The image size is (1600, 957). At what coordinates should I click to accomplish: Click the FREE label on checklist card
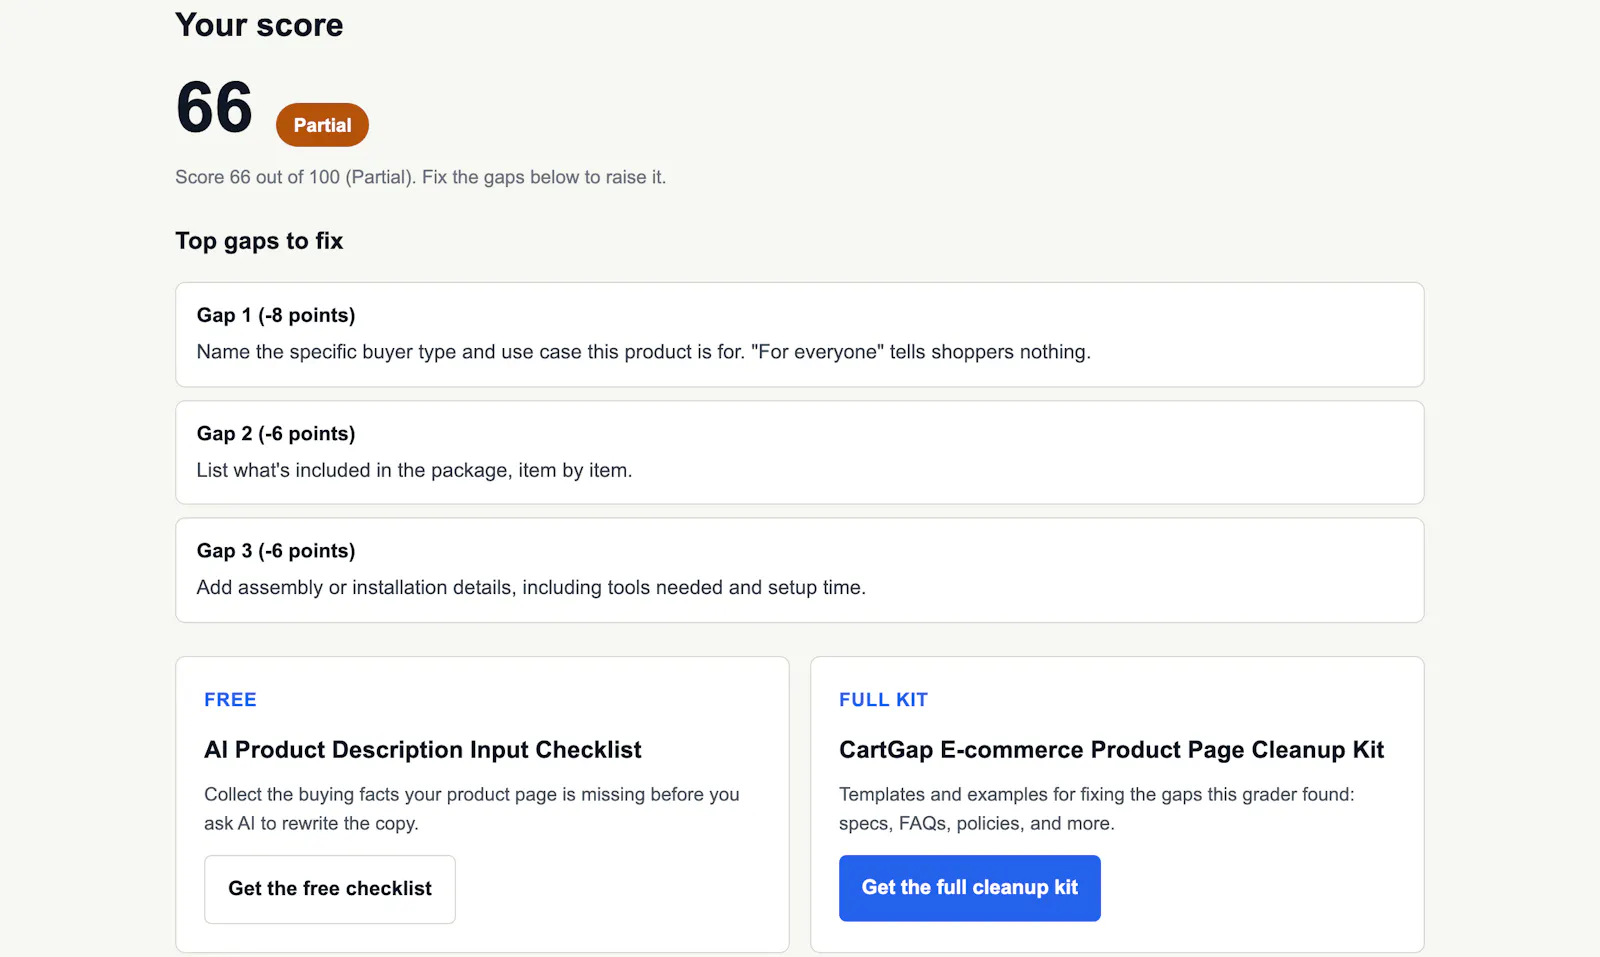click(x=230, y=700)
